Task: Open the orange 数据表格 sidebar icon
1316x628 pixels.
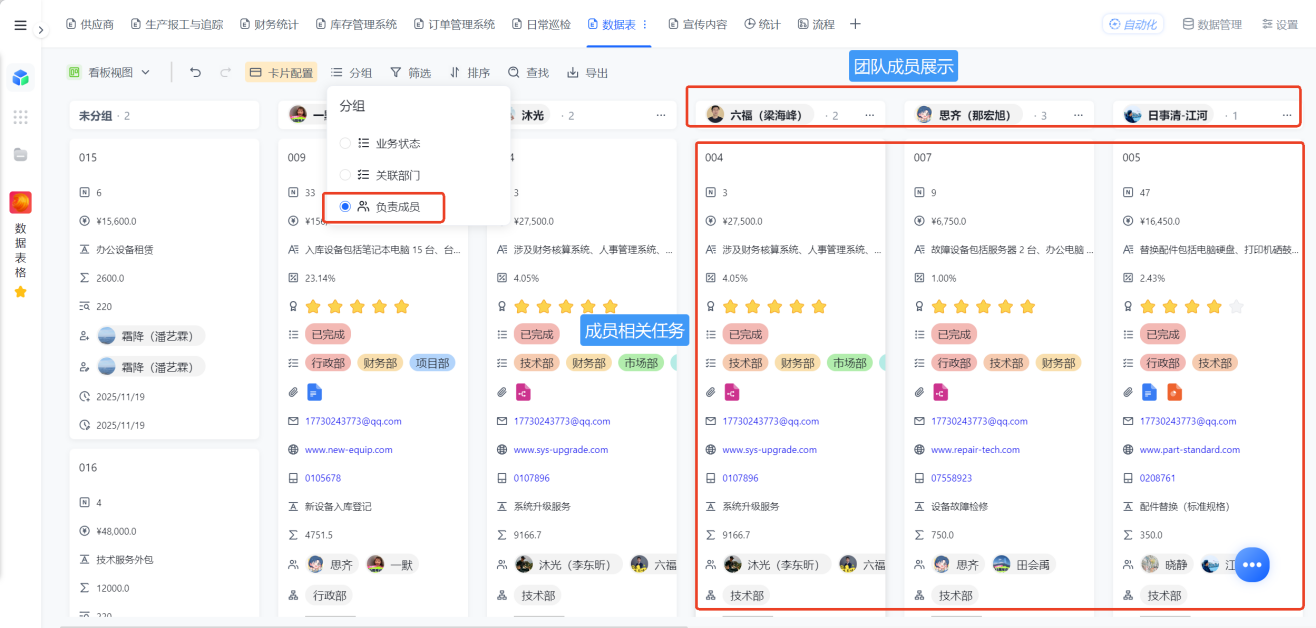Action: point(20,203)
